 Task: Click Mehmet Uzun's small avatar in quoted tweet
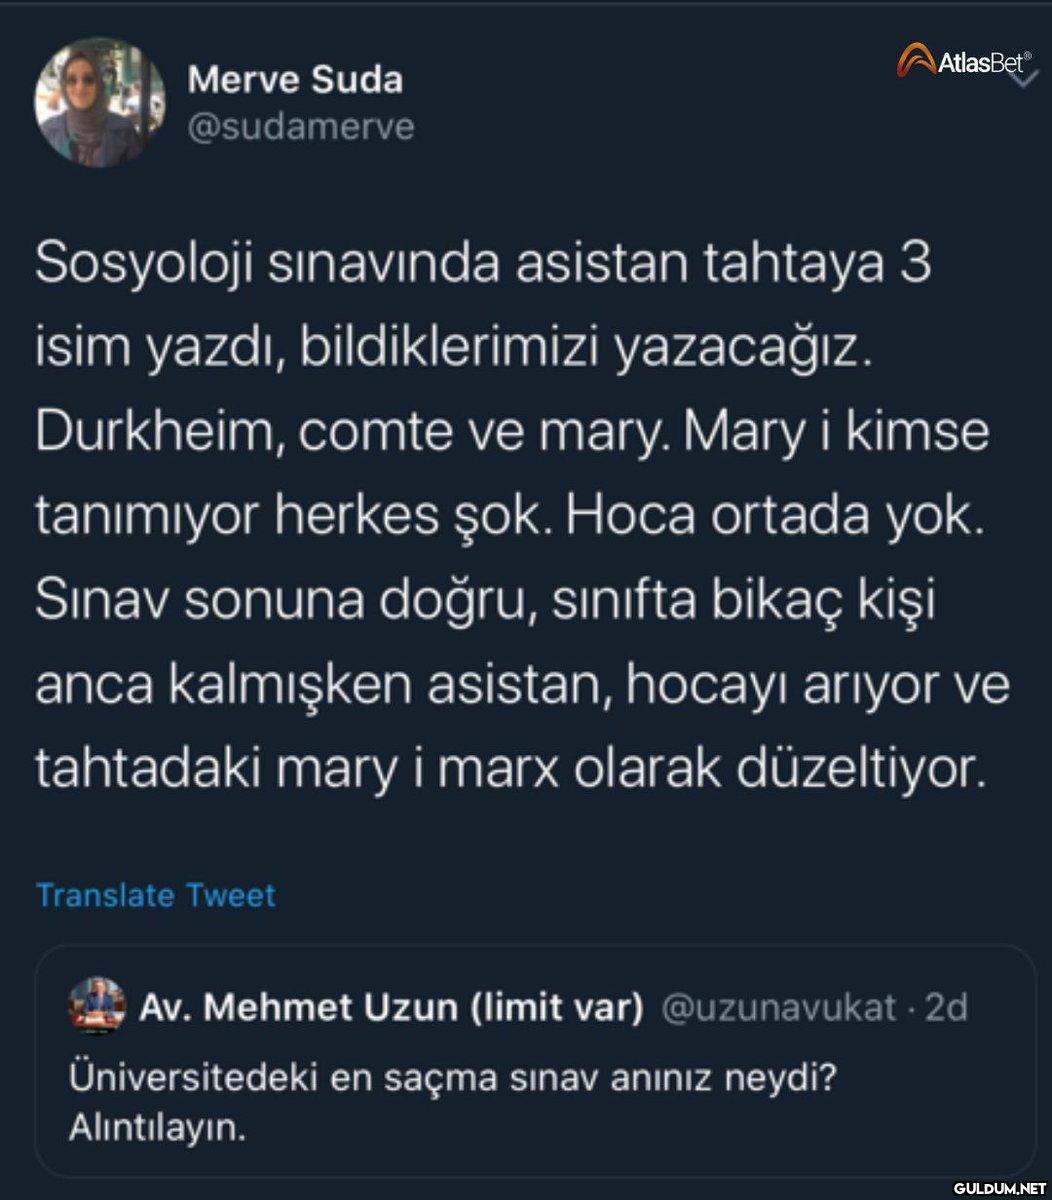(97, 1006)
